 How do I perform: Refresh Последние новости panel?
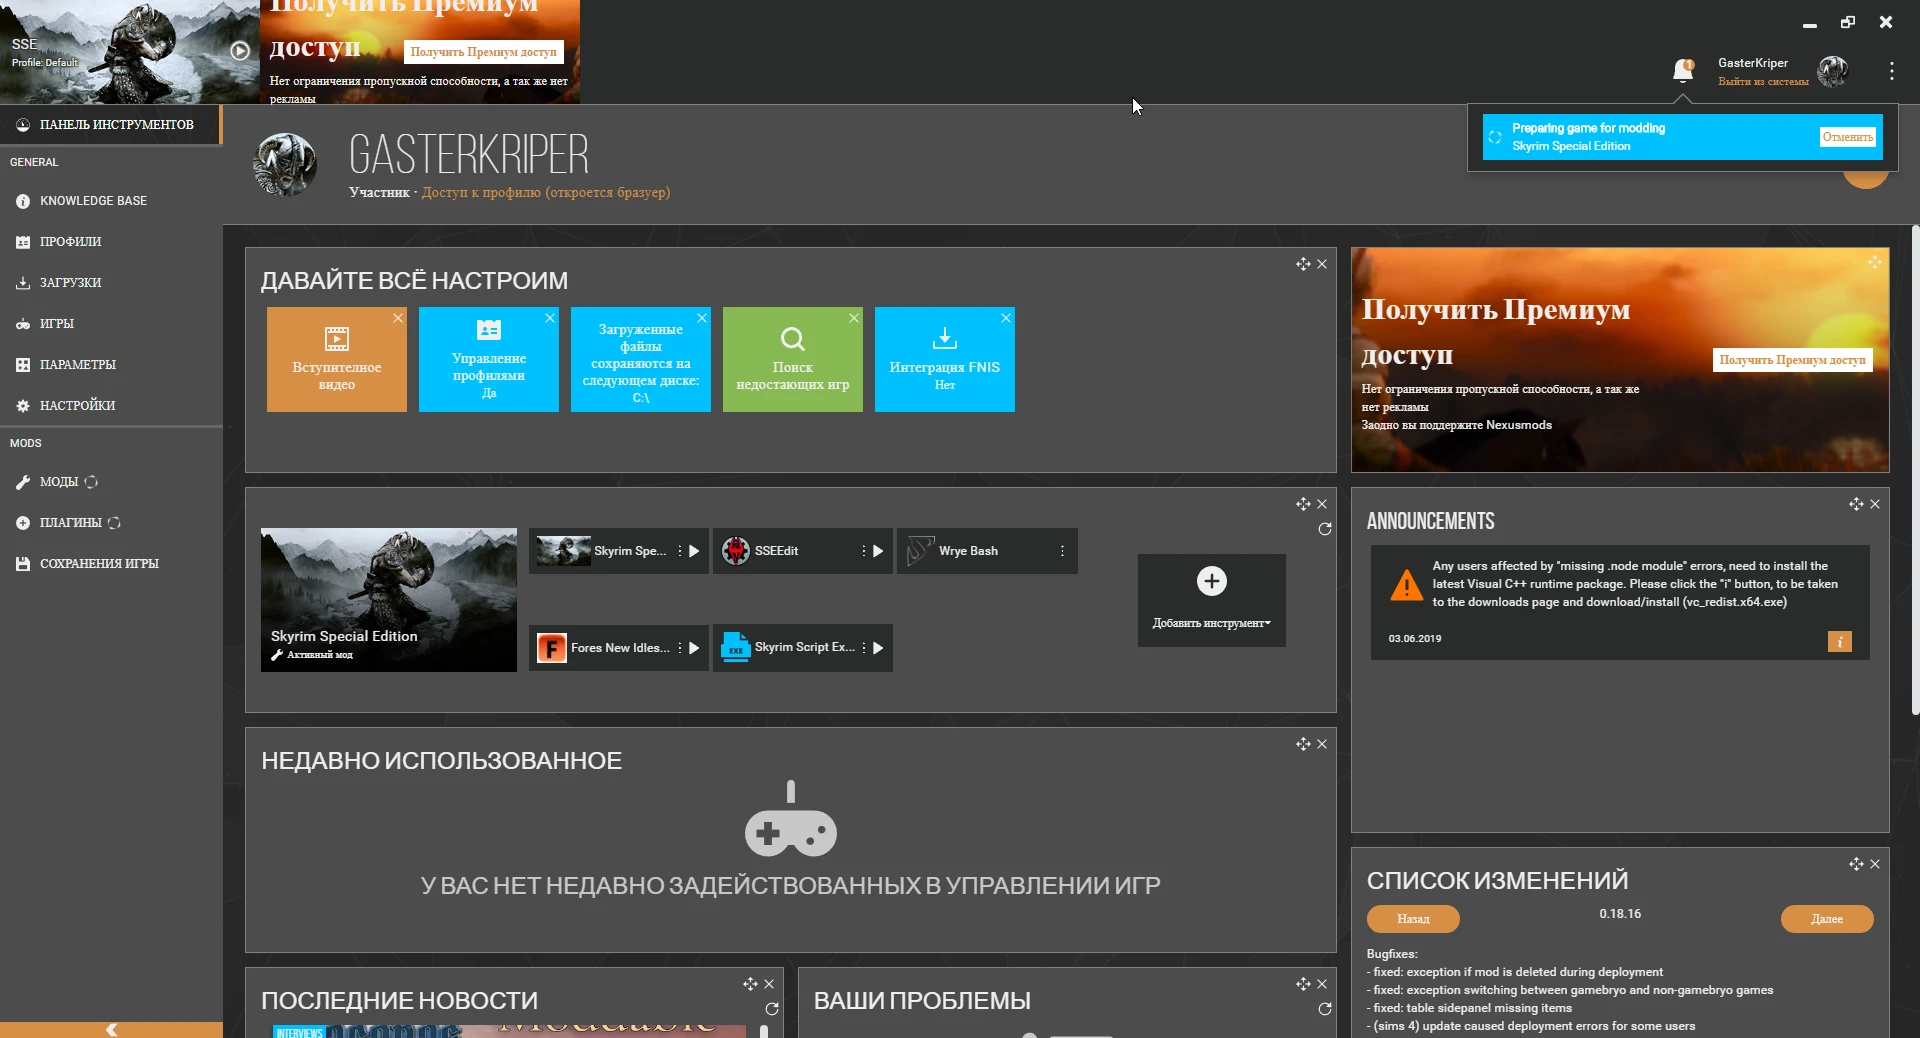click(x=772, y=1009)
